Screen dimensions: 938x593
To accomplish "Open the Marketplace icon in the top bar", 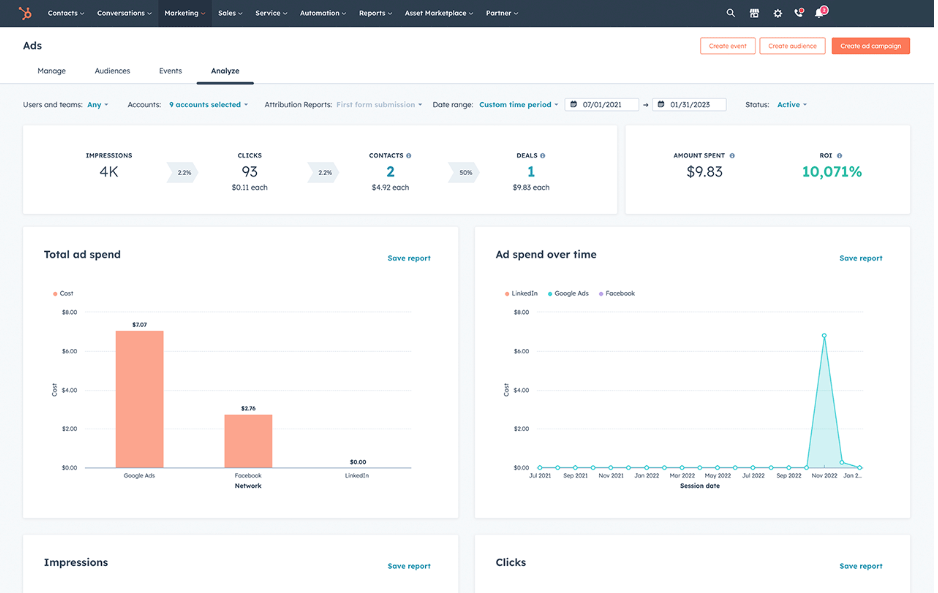I will coord(754,13).
